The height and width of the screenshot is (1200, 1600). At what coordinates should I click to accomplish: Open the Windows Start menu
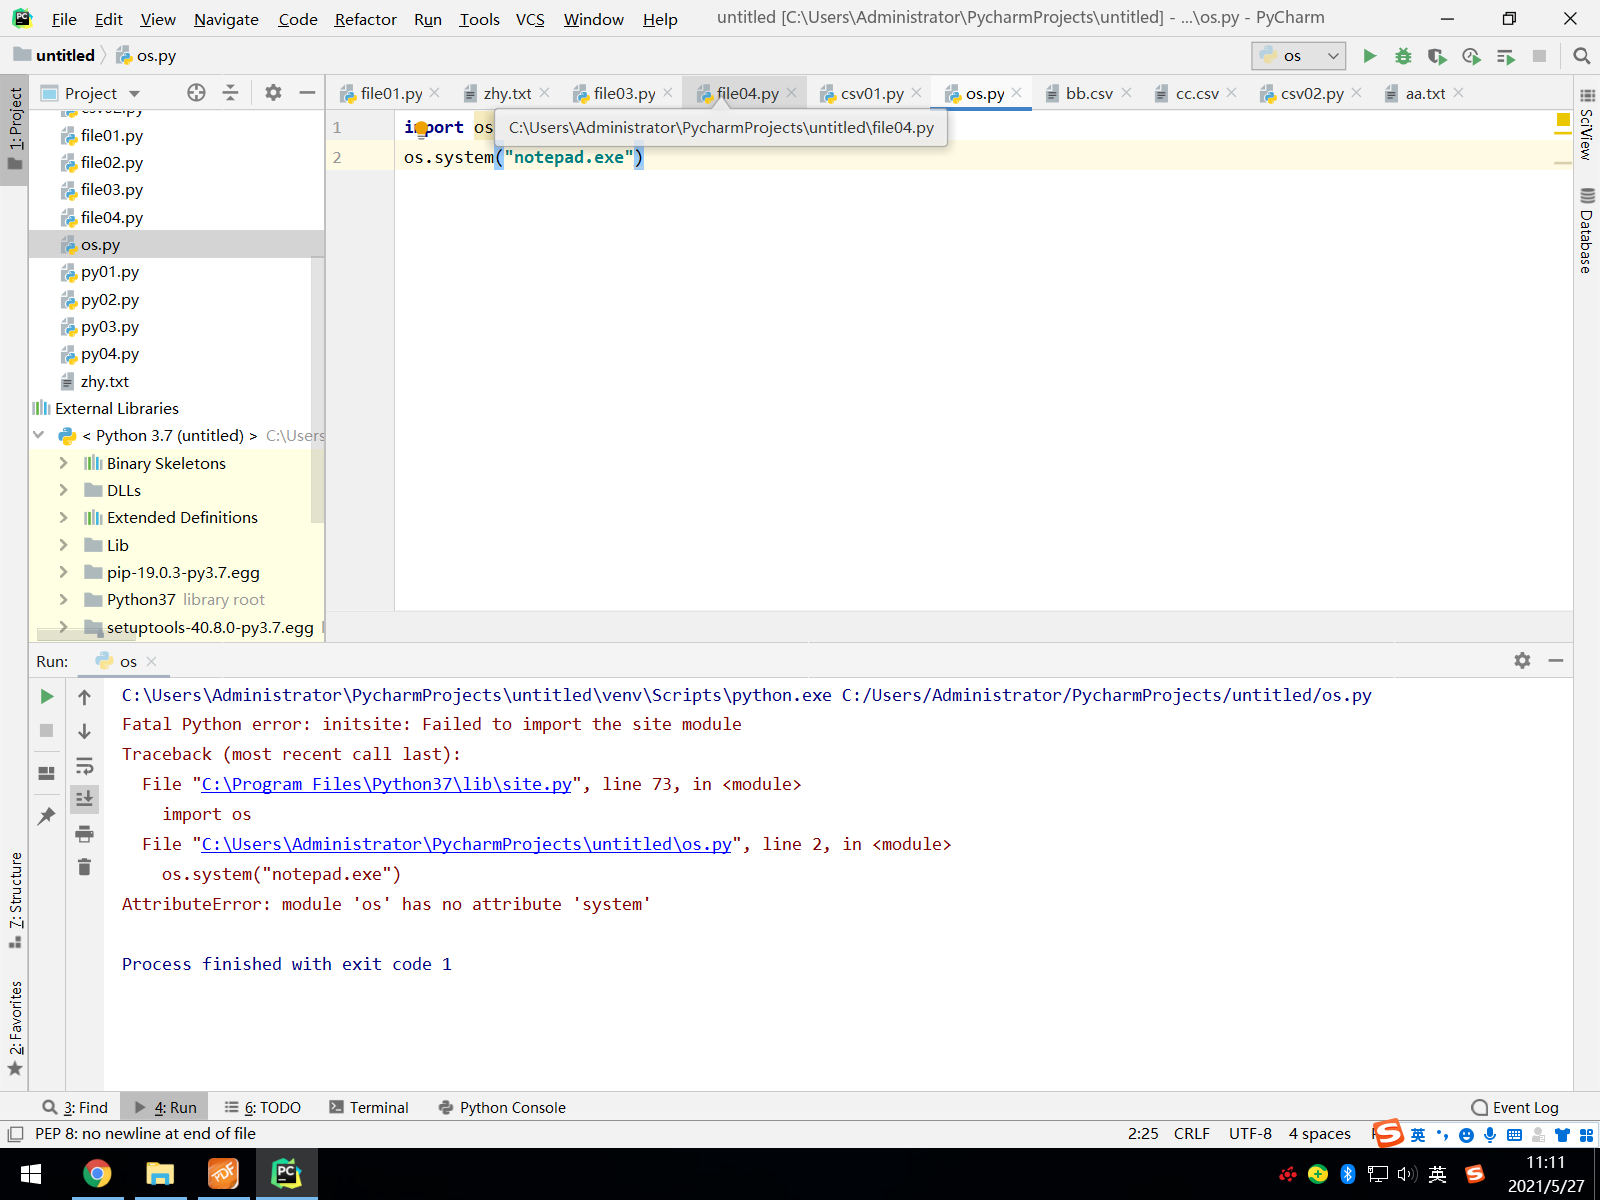pyautogui.click(x=31, y=1173)
